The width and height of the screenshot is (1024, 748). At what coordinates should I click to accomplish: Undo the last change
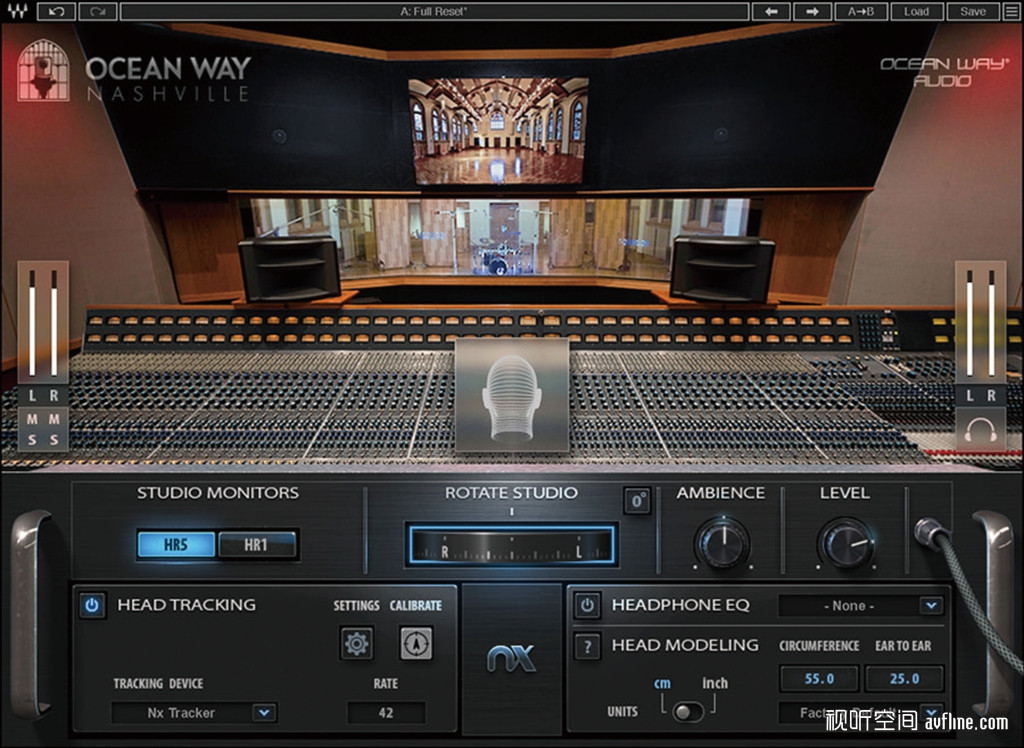click(x=56, y=11)
